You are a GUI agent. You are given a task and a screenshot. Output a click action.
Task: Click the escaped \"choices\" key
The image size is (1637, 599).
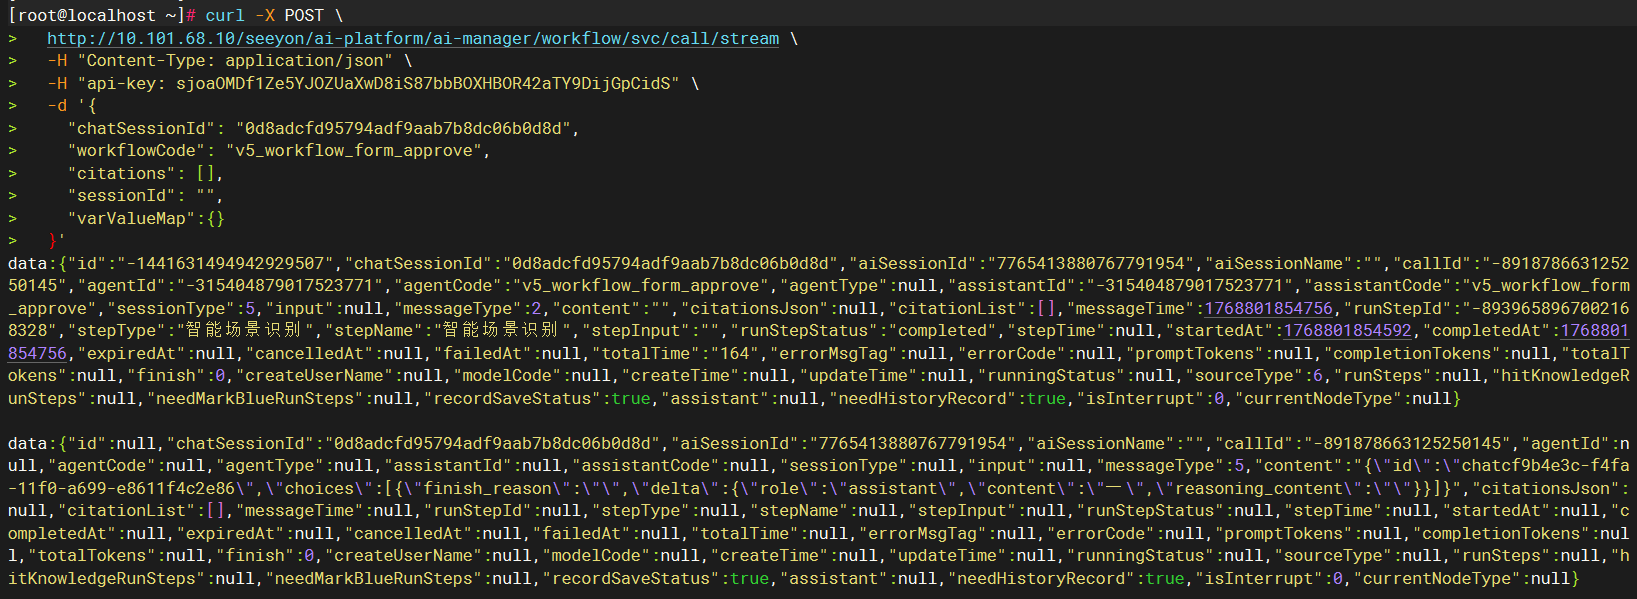[x=319, y=489]
